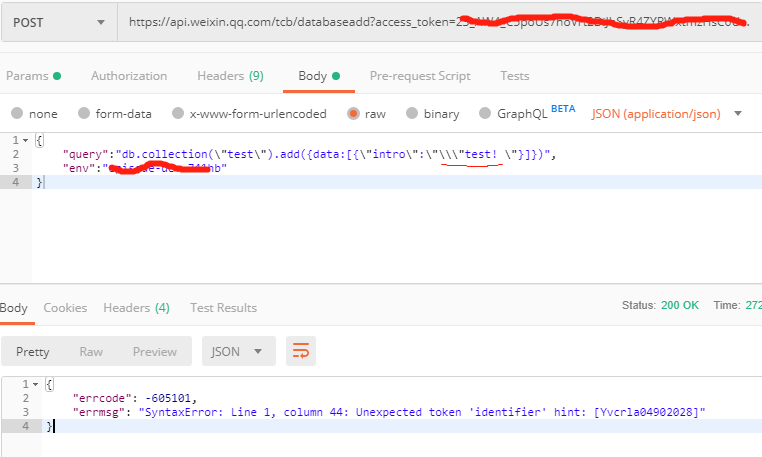Open the JSON (application/json) content type dropdown

pos(667,114)
